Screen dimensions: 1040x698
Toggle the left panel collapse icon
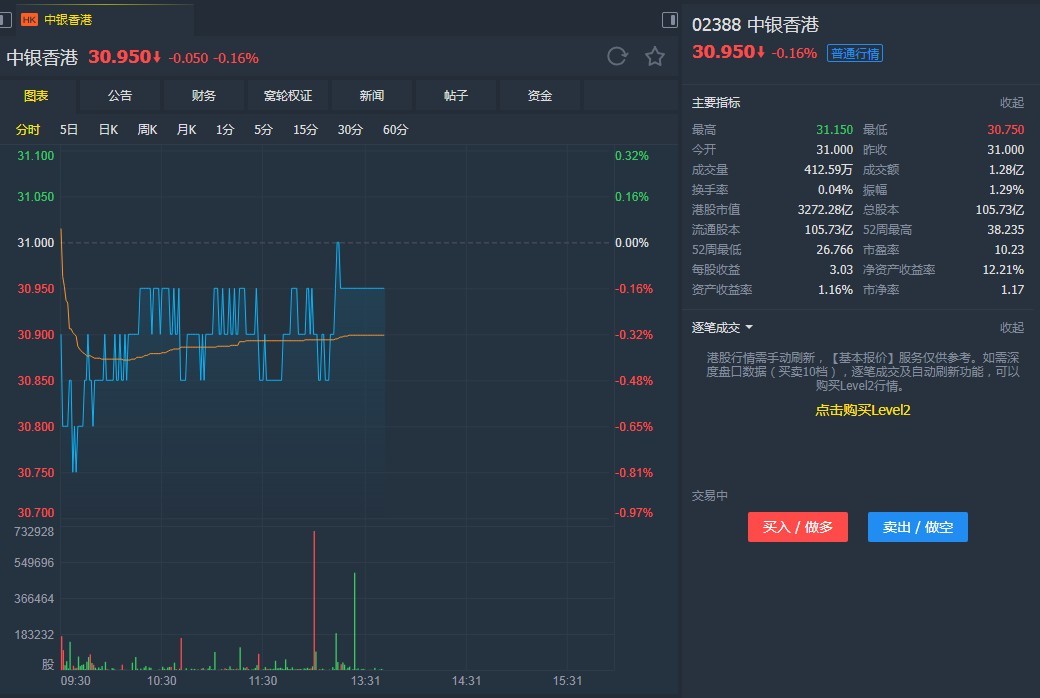[x=5, y=20]
